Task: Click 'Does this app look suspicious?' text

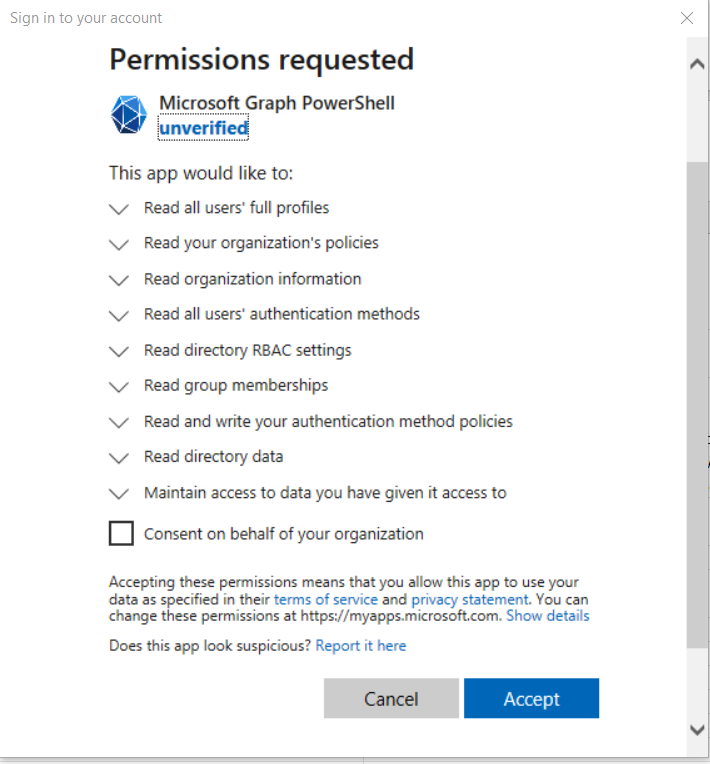Action: (210, 646)
